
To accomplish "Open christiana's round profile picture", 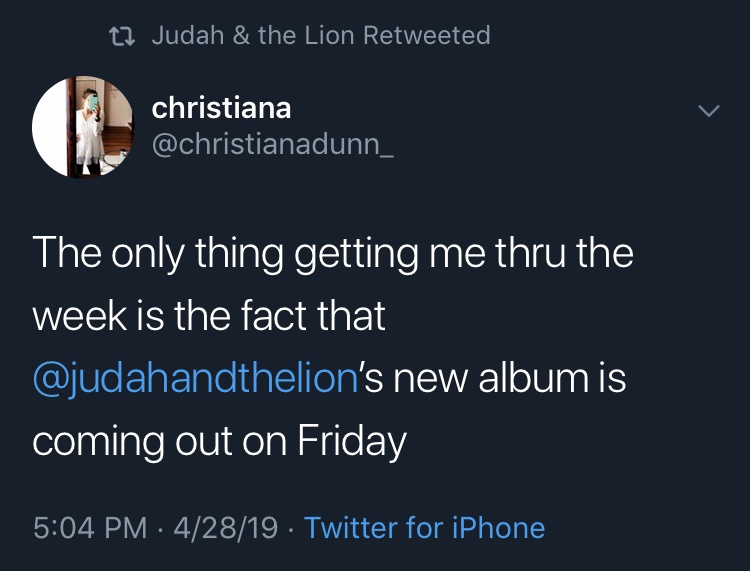I will pos(83,127).
